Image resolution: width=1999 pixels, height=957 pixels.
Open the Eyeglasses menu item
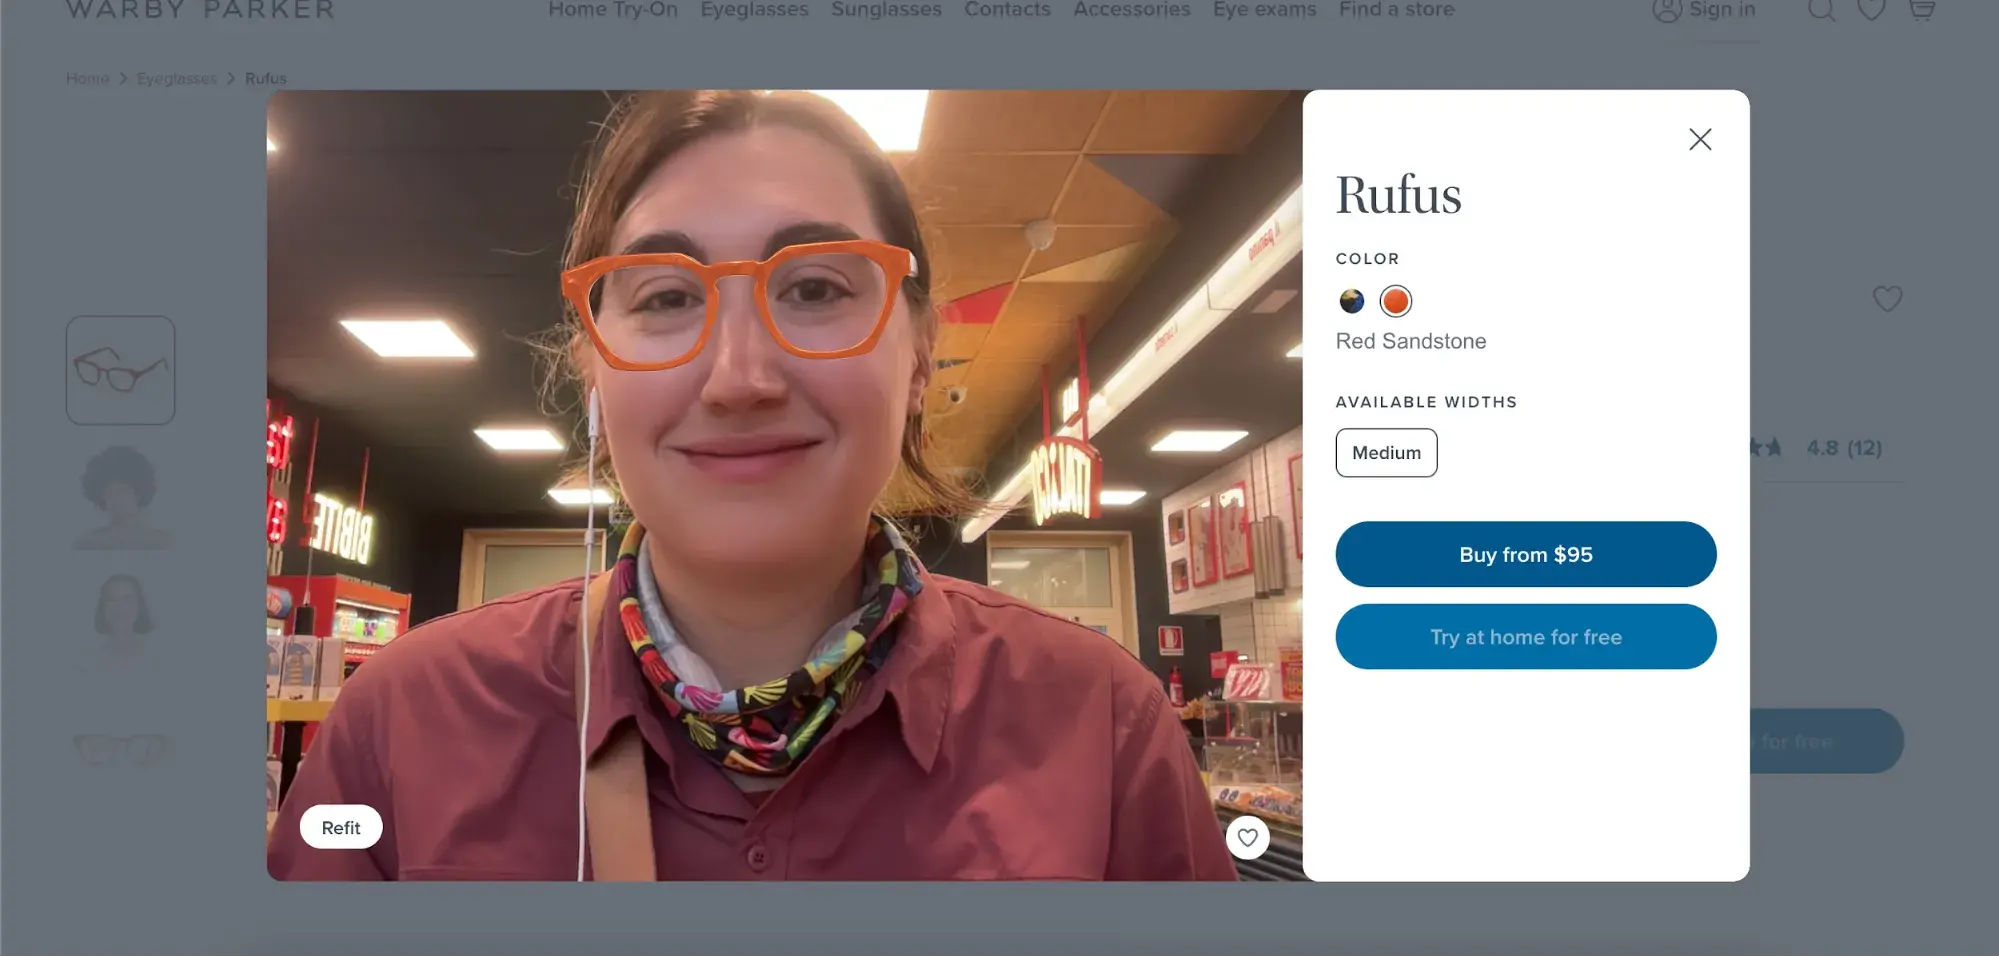(754, 10)
